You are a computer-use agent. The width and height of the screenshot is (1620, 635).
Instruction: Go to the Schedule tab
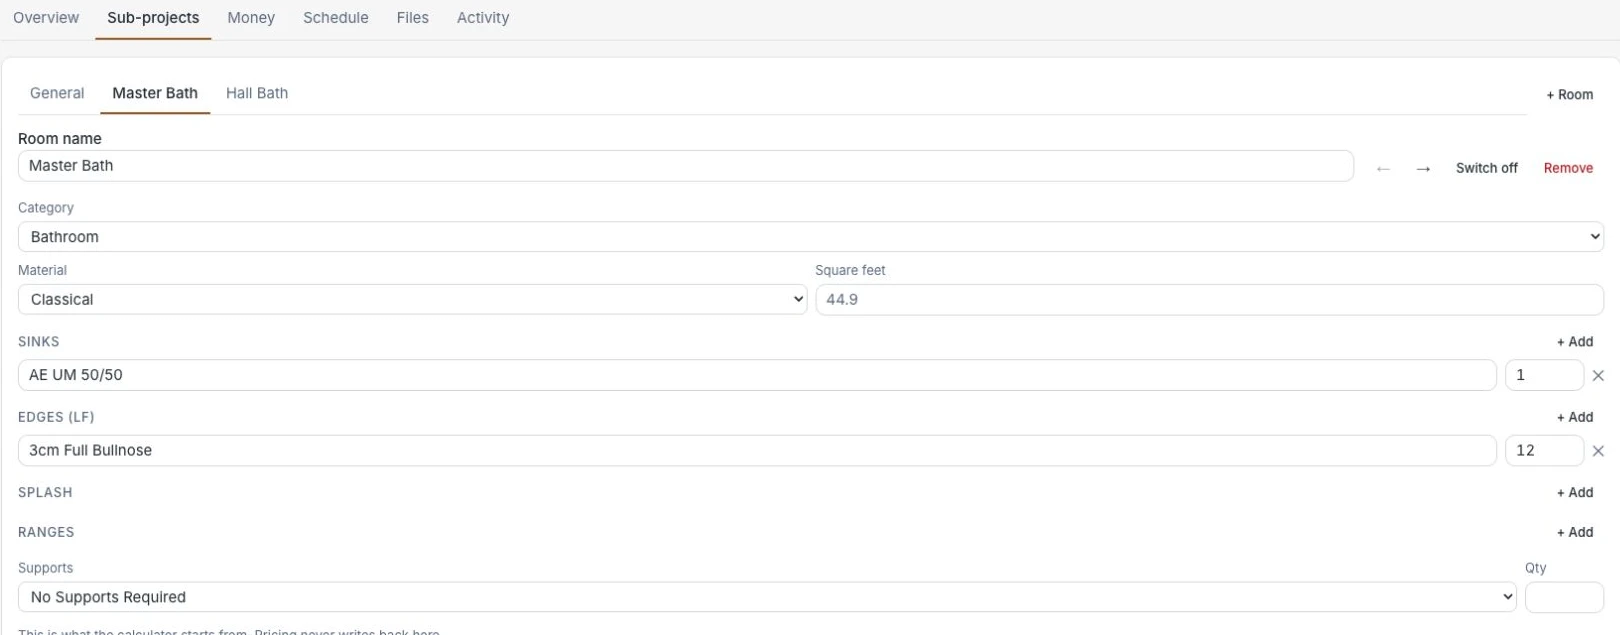click(x=336, y=18)
